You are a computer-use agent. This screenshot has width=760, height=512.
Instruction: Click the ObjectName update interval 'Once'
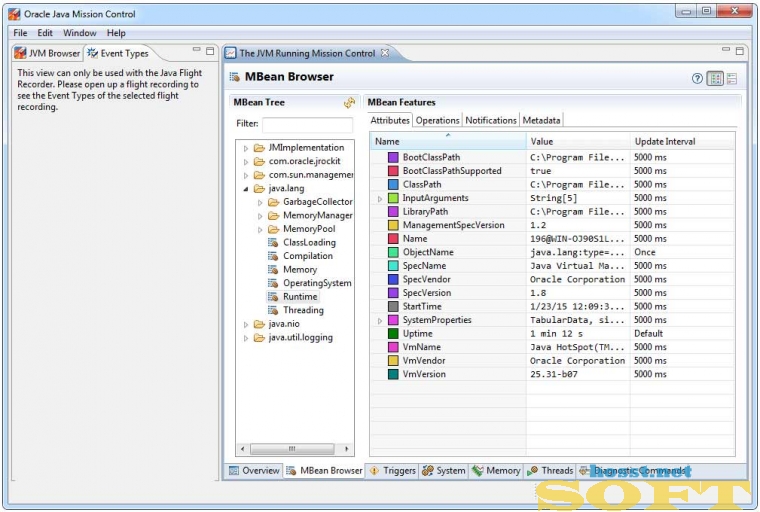click(x=645, y=252)
